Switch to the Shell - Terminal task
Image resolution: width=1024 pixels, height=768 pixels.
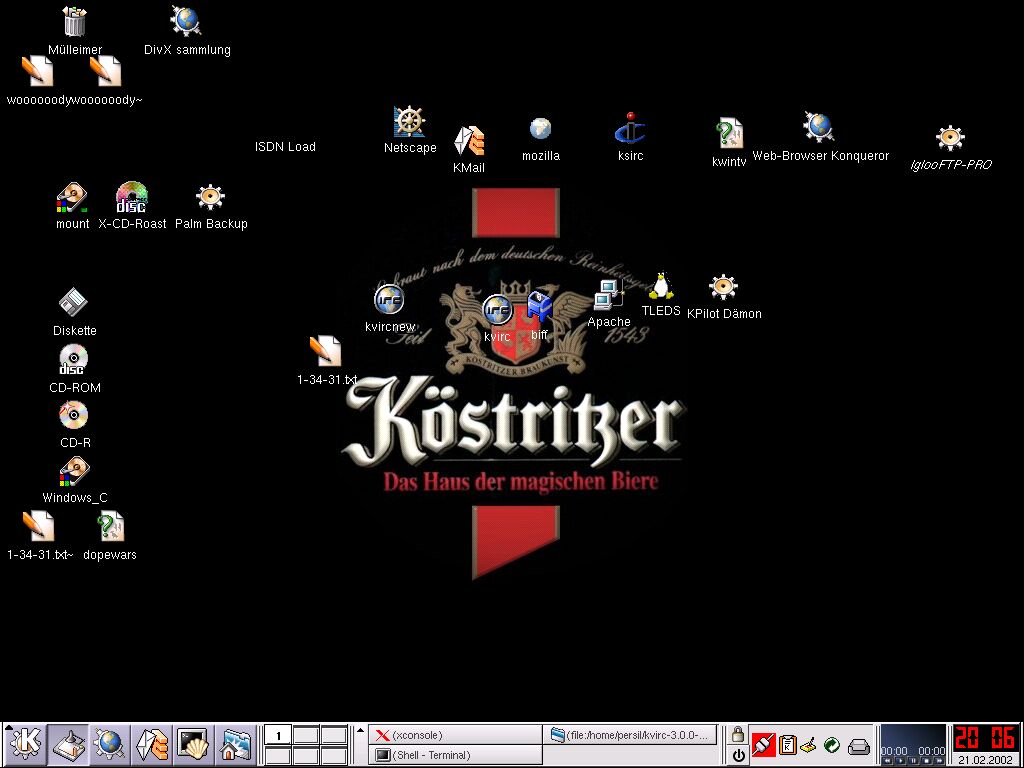point(455,755)
